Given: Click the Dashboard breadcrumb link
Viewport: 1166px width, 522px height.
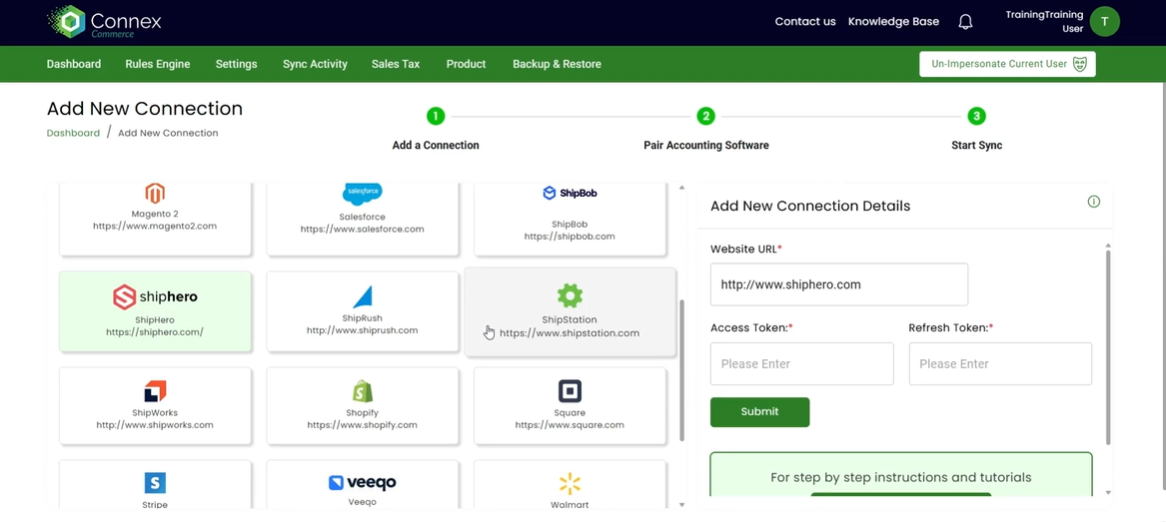Looking at the screenshot, I should click(73, 133).
